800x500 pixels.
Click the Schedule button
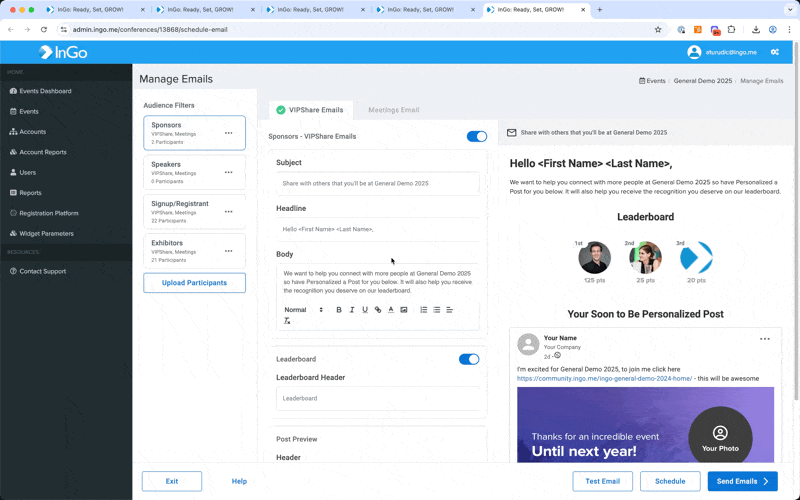point(670,481)
